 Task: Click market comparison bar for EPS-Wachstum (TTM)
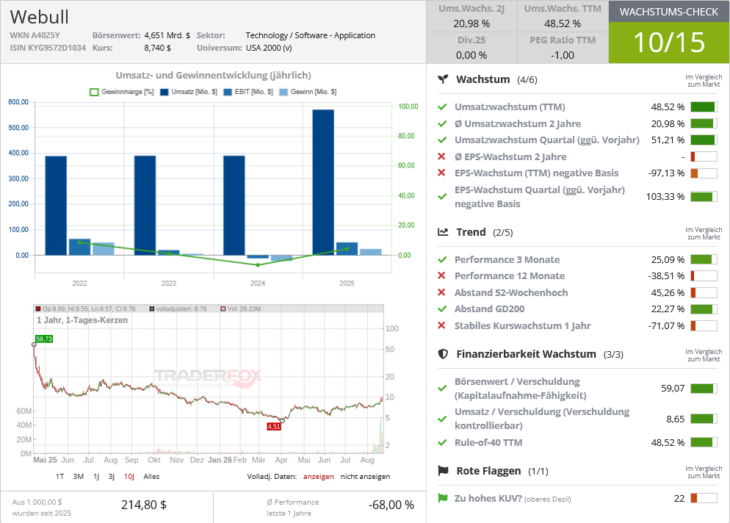[x=704, y=173]
